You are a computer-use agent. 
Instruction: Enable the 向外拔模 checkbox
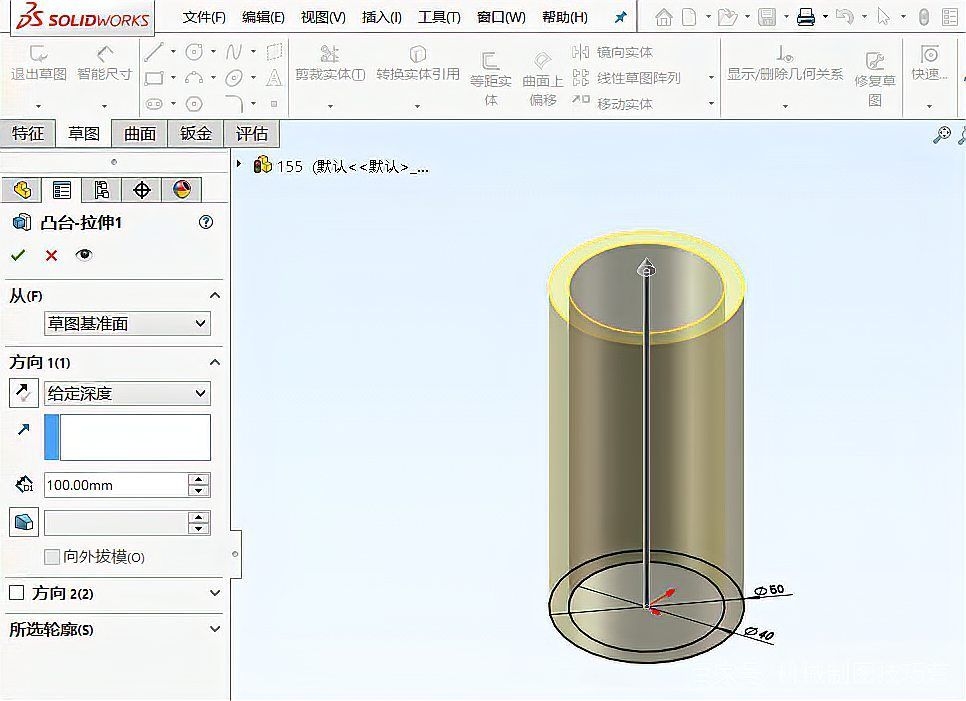[x=52, y=557]
